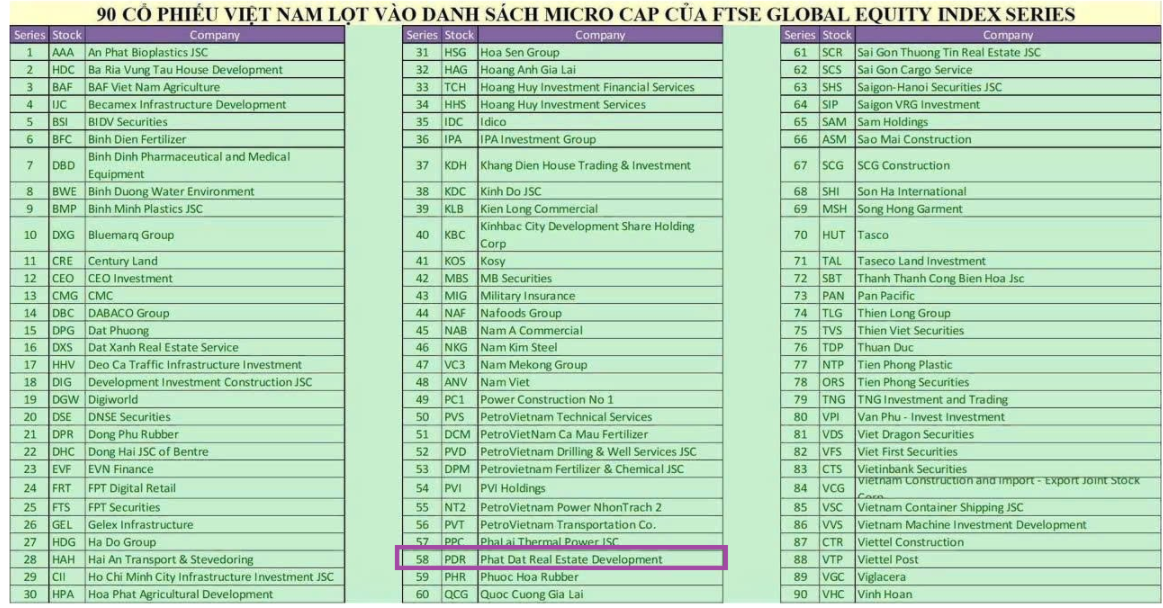Click the "Binh Dien Fertilizer" cell
Viewport: 1163px width, 608px height.
(x=214, y=139)
